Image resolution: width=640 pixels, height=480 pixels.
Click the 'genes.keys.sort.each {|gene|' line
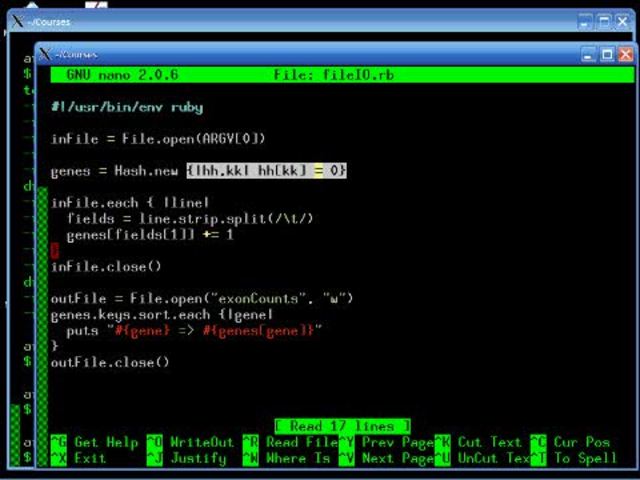point(162,315)
